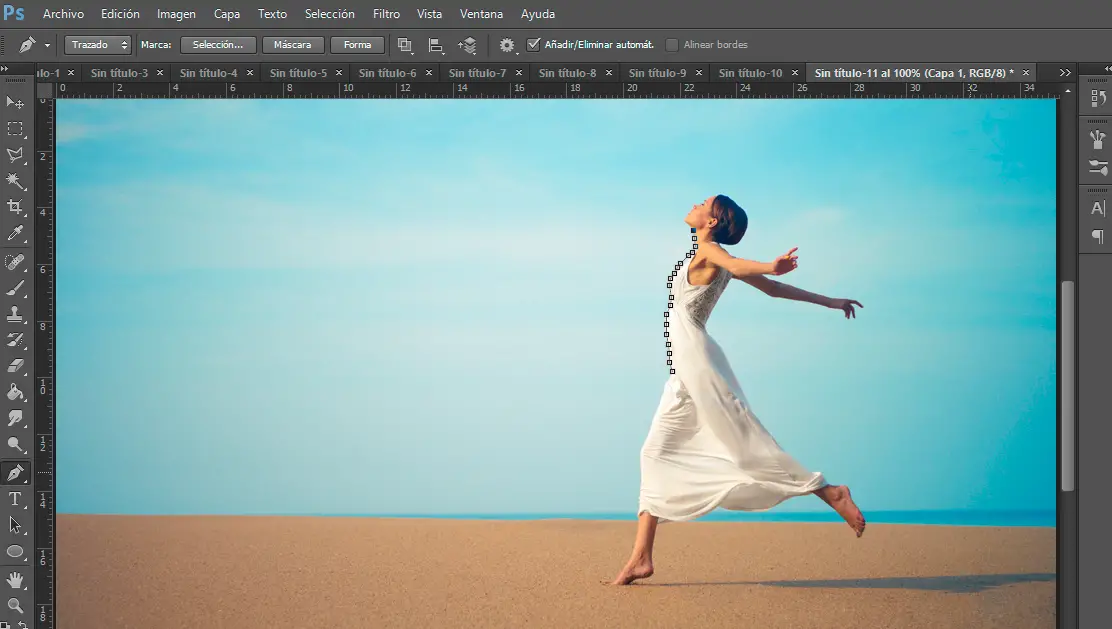Show hidden document tabs with double arrow
This screenshot has width=1112, height=629.
point(1065,73)
